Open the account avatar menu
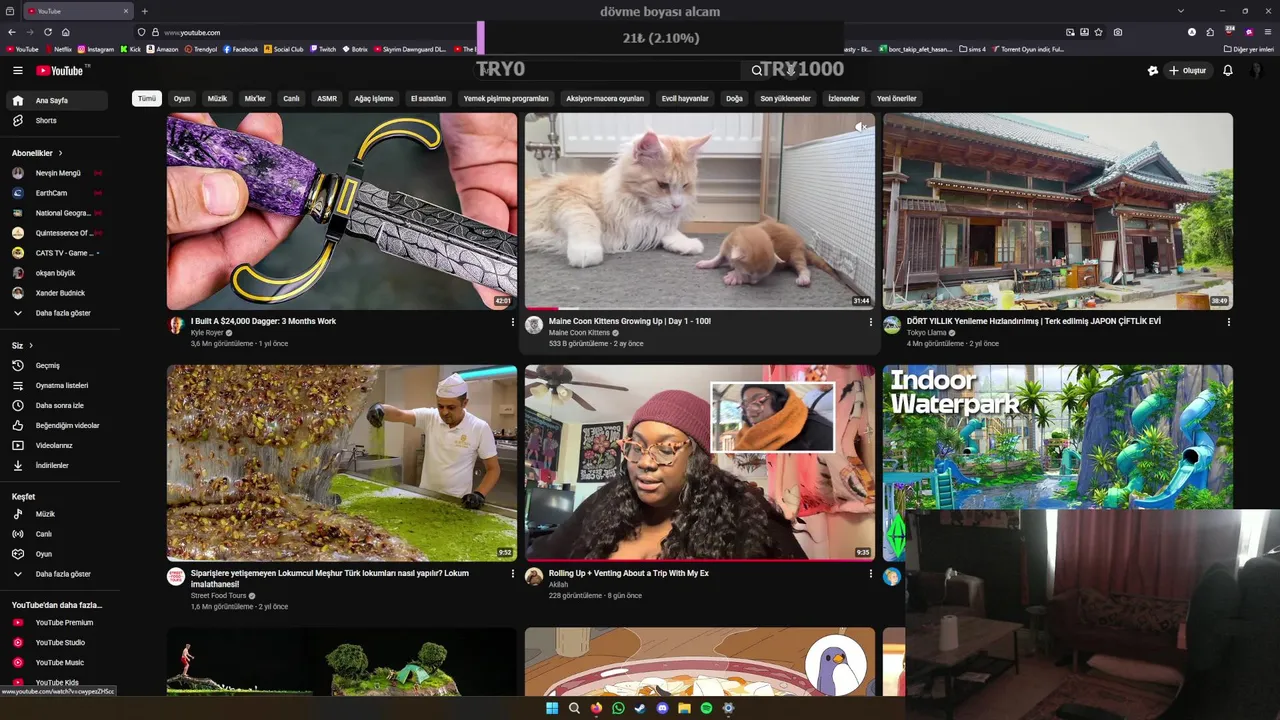Viewport: 1280px width, 720px height. point(1257,70)
